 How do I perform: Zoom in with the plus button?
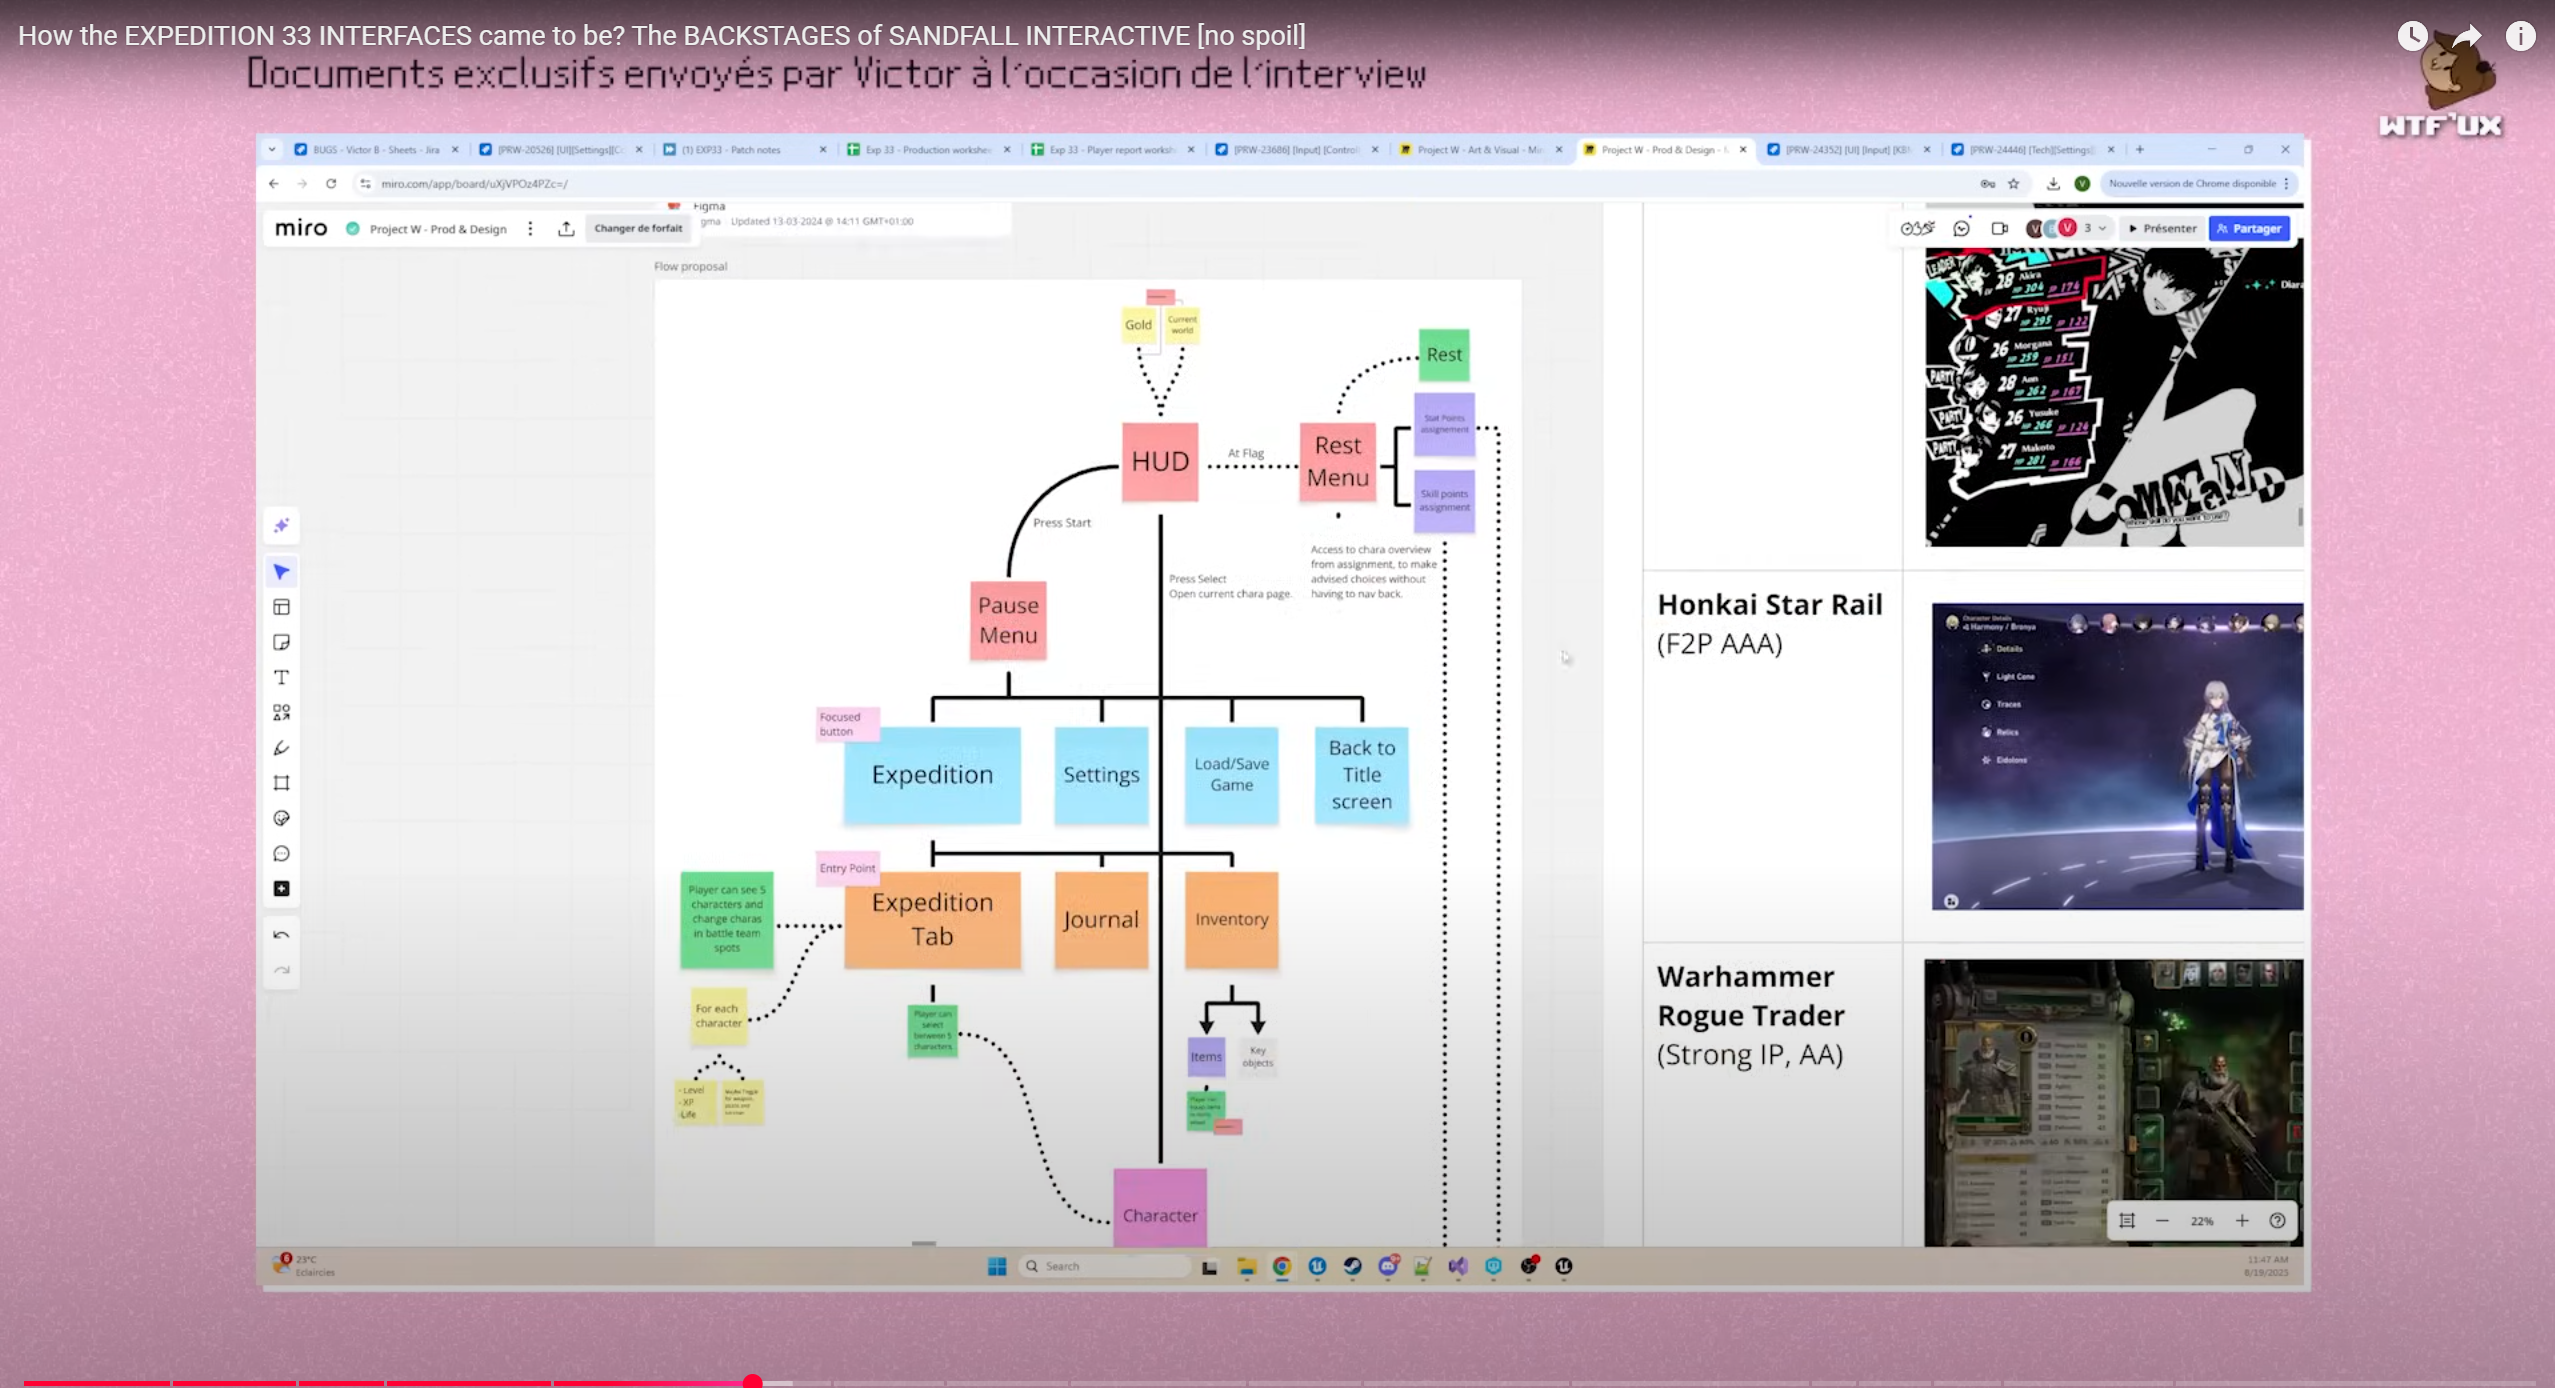pyautogui.click(x=2242, y=1221)
